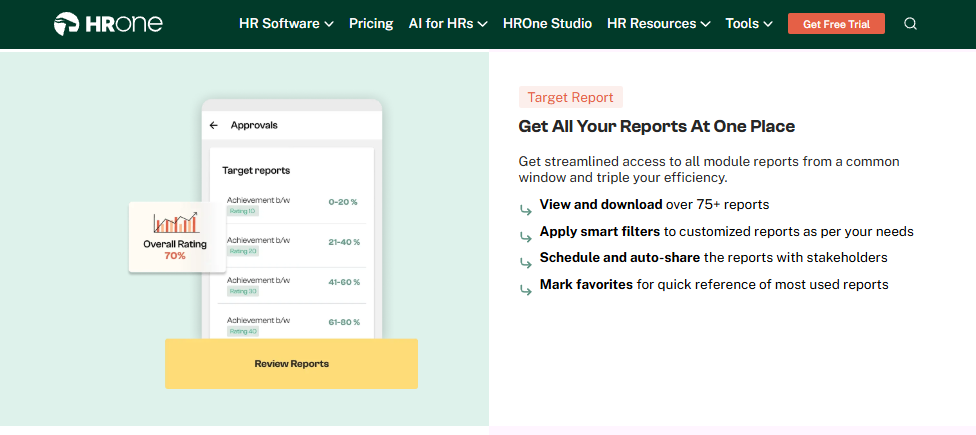The width and height of the screenshot is (976, 435).
Task: Click arrow bullet beside View and download
Action: point(525,210)
